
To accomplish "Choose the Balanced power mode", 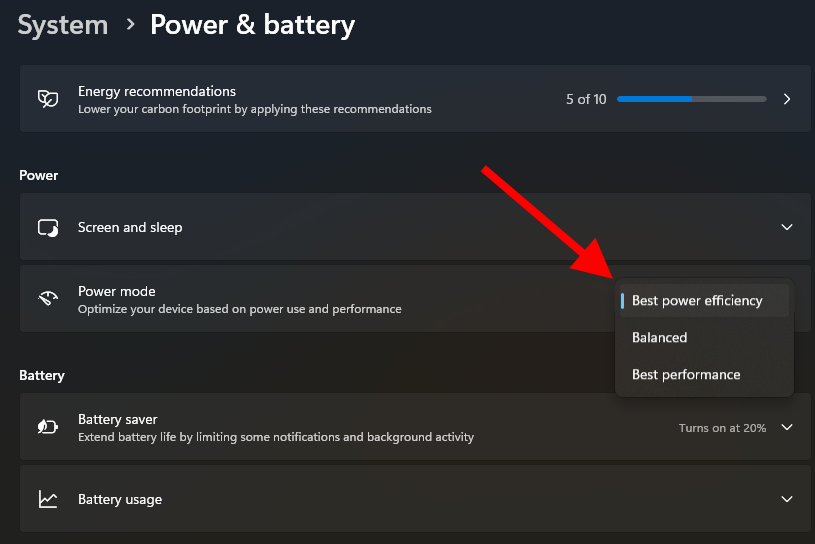I will [660, 337].
